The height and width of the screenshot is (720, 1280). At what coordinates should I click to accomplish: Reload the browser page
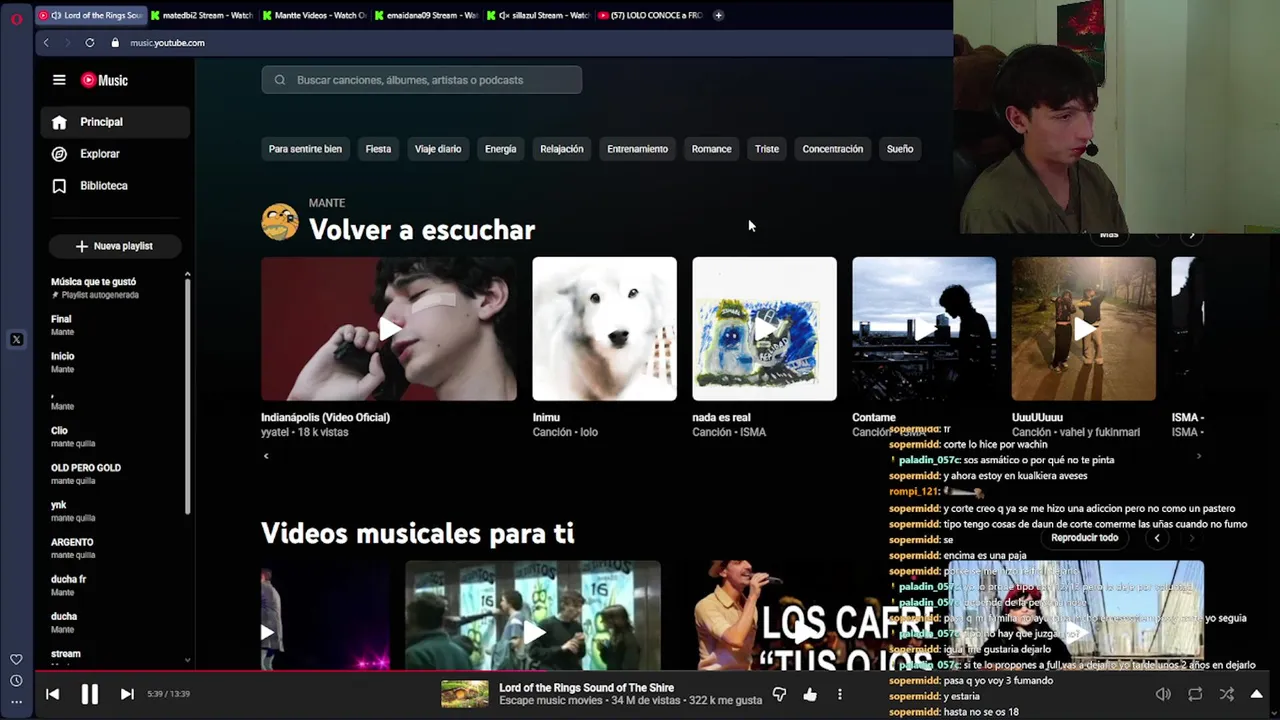pos(90,43)
